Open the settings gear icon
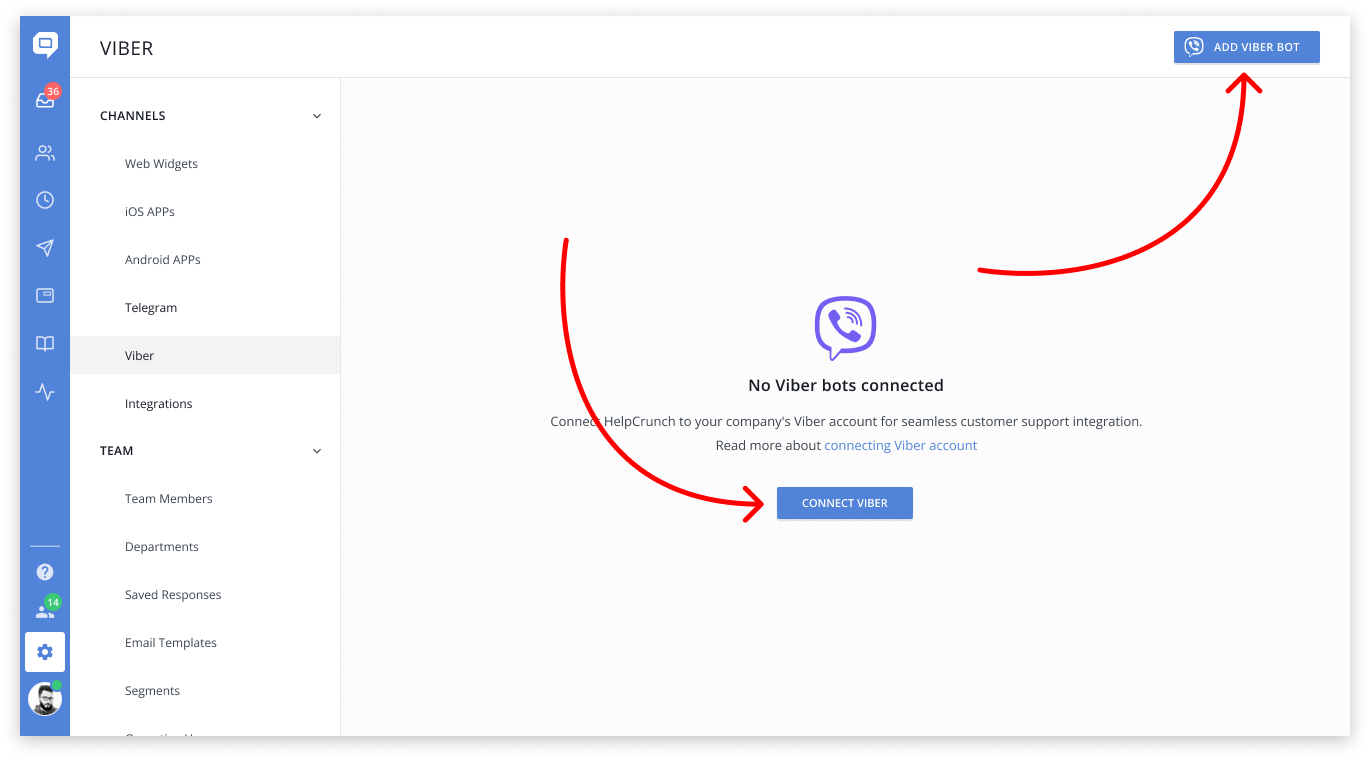1370x760 pixels. [45, 652]
